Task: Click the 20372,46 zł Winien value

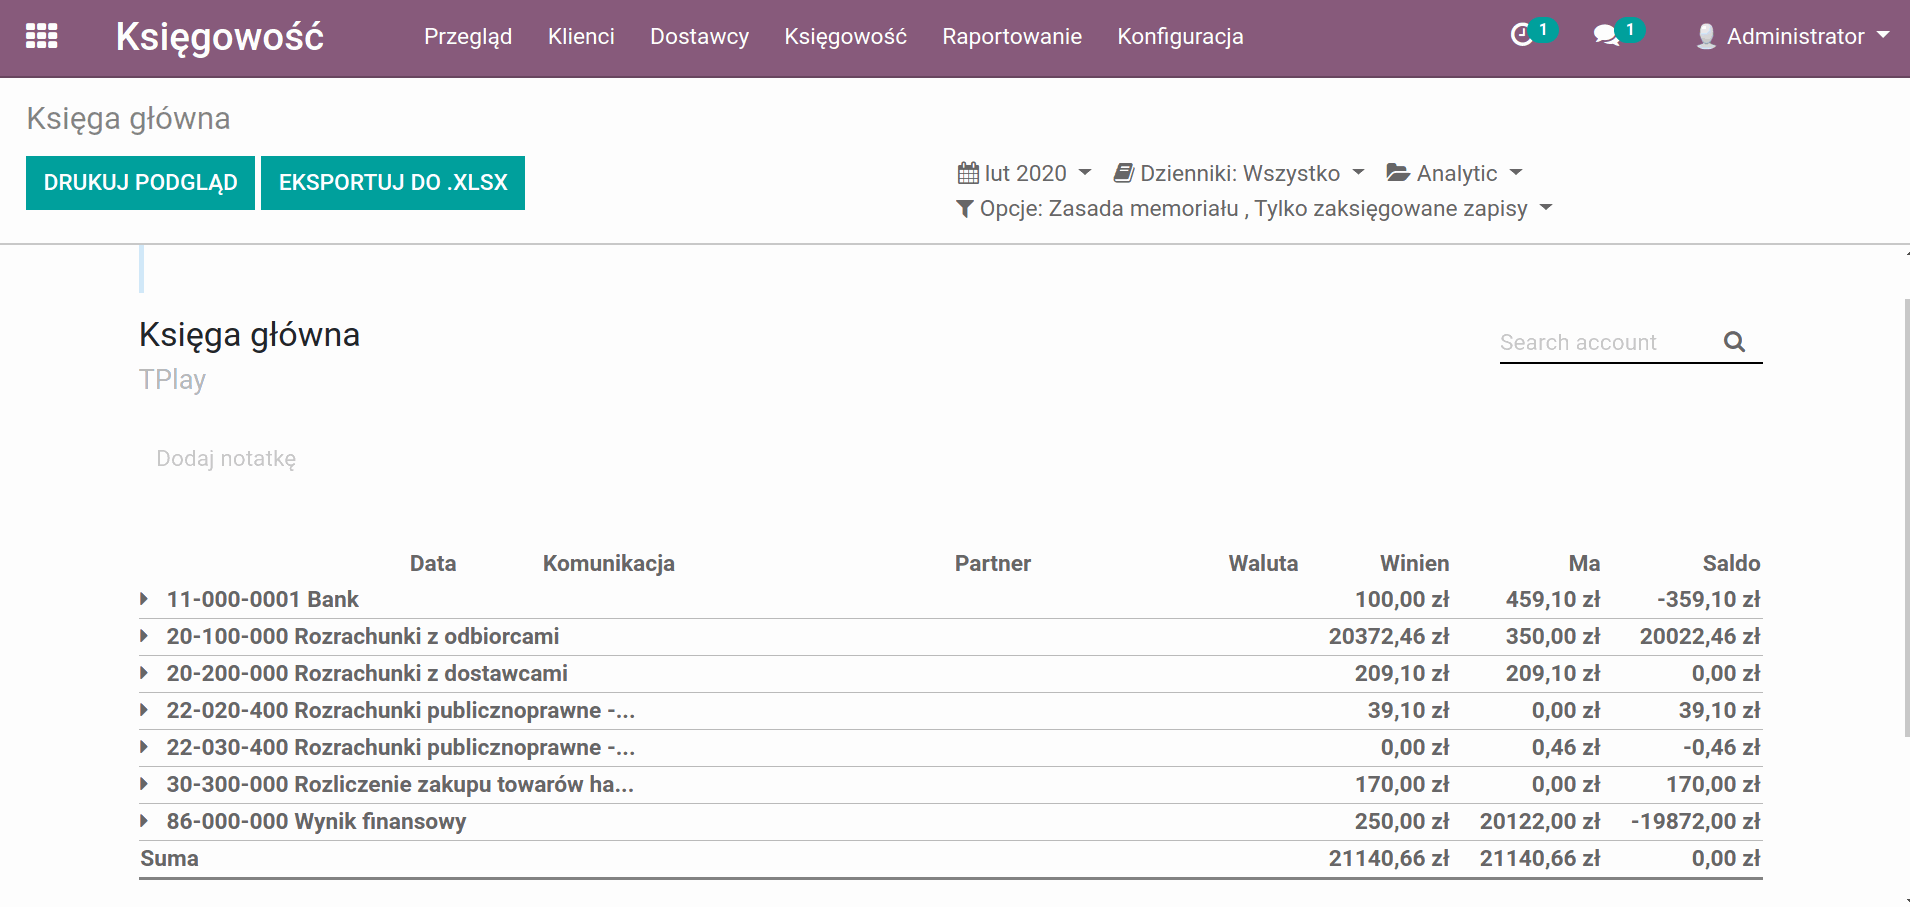Action: click(1389, 636)
